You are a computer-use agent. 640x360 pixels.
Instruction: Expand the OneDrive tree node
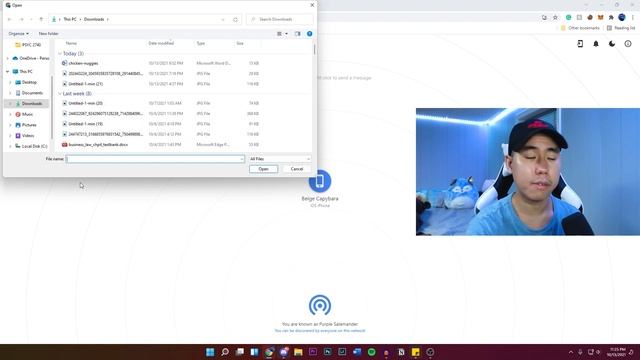click(x=7, y=58)
